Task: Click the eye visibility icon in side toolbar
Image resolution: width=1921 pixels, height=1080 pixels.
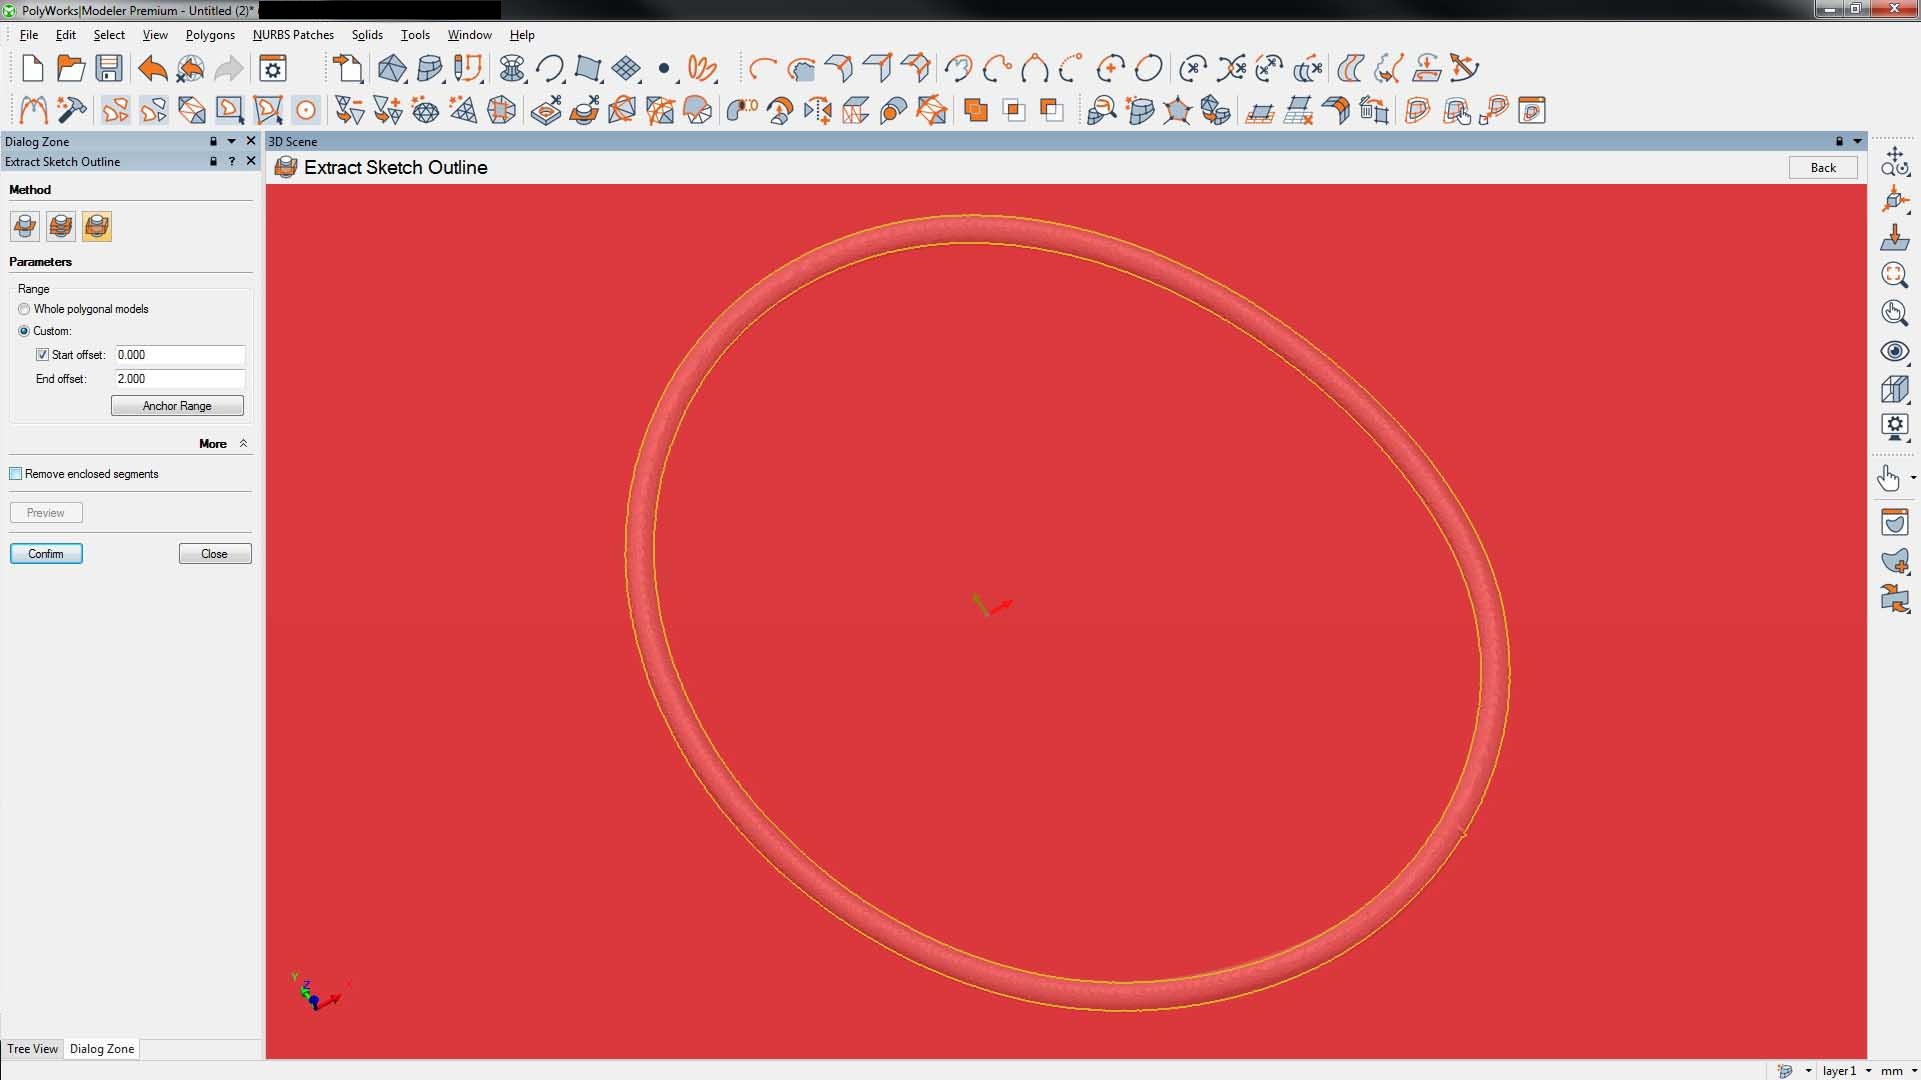Action: 1894,351
